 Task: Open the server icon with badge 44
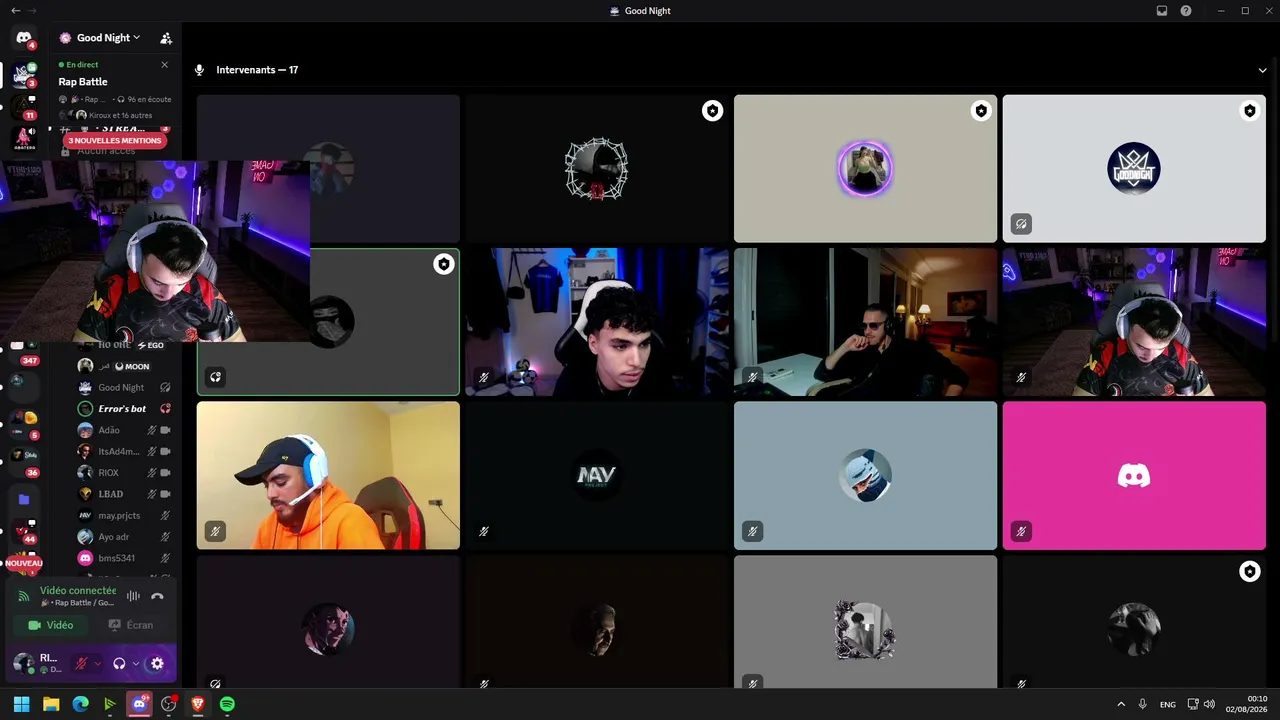tap(24, 531)
